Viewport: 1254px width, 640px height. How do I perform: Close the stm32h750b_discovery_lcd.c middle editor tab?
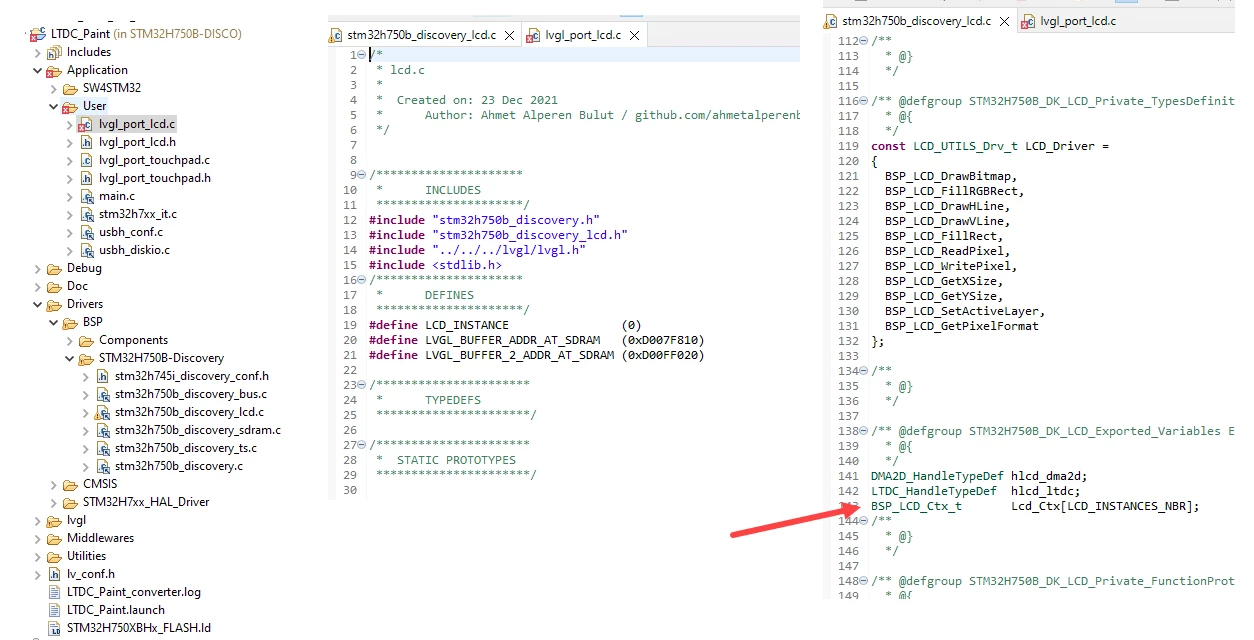pyautogui.click(x=509, y=35)
